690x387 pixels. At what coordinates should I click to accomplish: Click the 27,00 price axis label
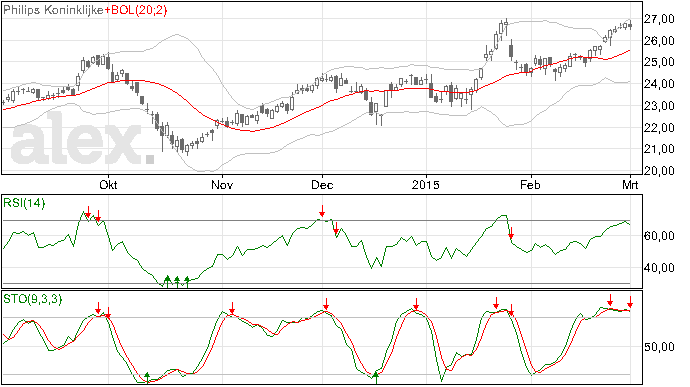pyautogui.click(x=659, y=19)
